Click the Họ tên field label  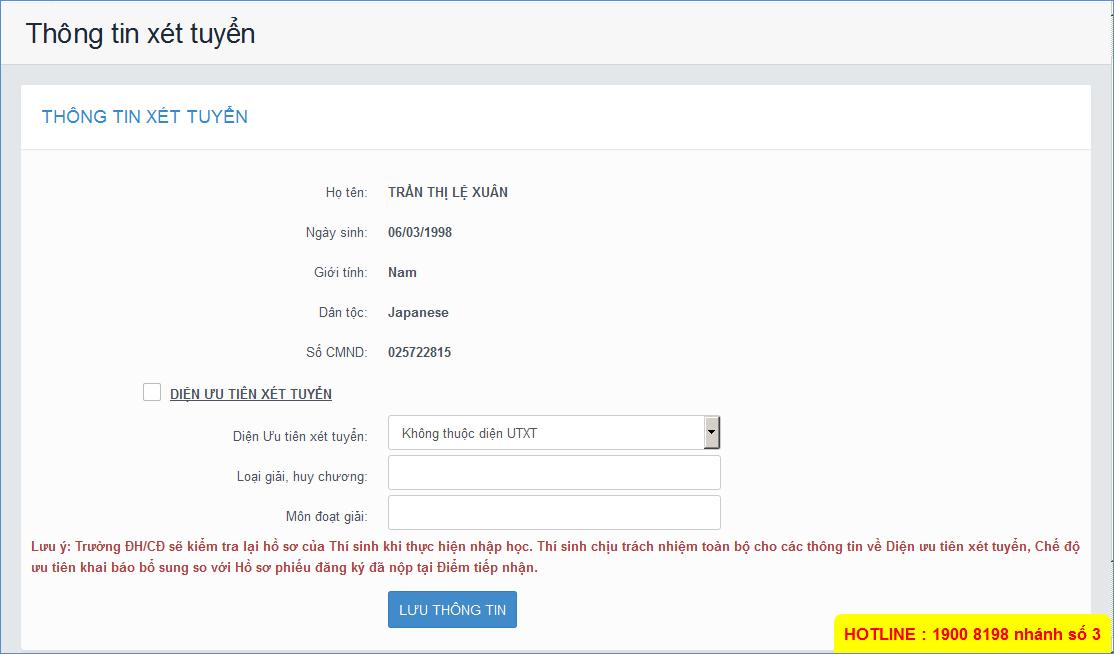click(346, 192)
